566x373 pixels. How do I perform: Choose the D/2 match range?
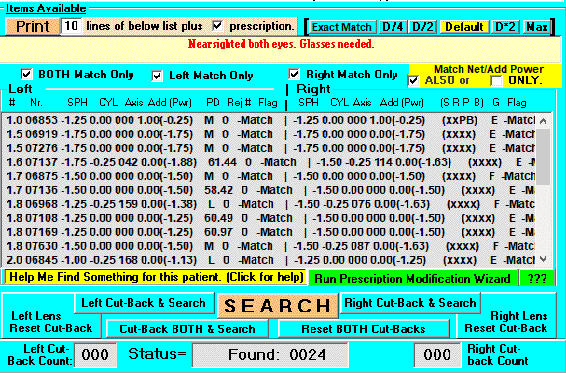422,27
